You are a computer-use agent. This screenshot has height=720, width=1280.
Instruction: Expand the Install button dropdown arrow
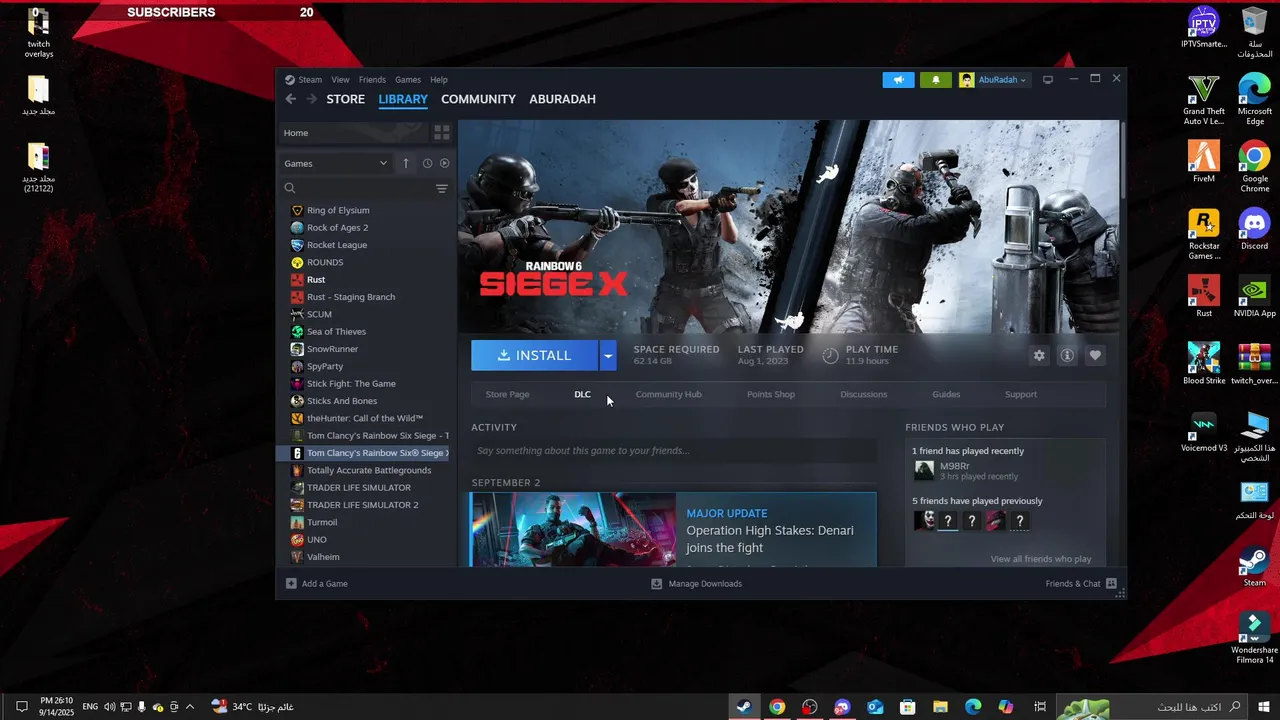click(608, 355)
